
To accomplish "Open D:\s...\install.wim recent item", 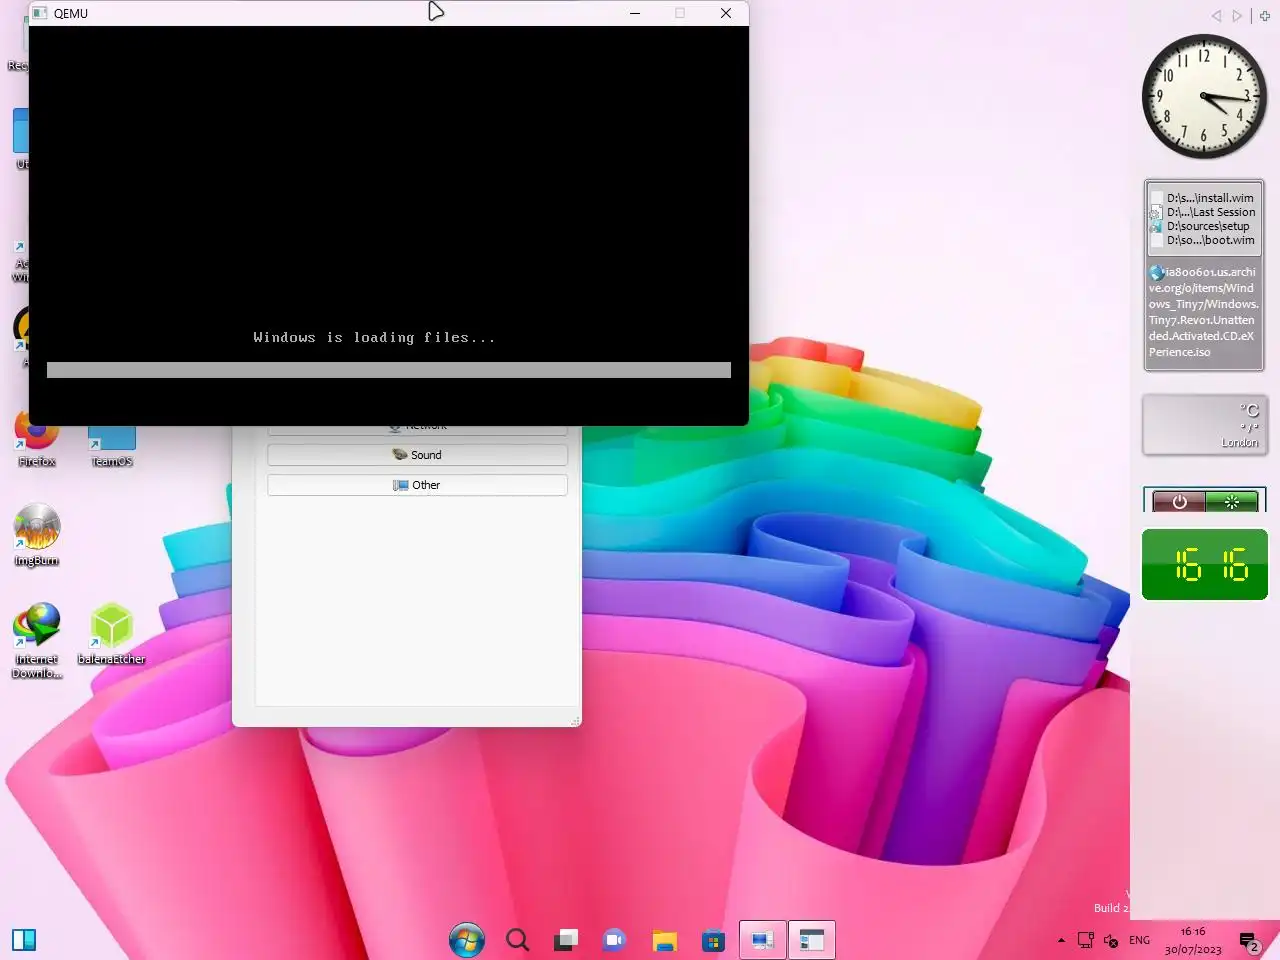I will [1202, 198].
